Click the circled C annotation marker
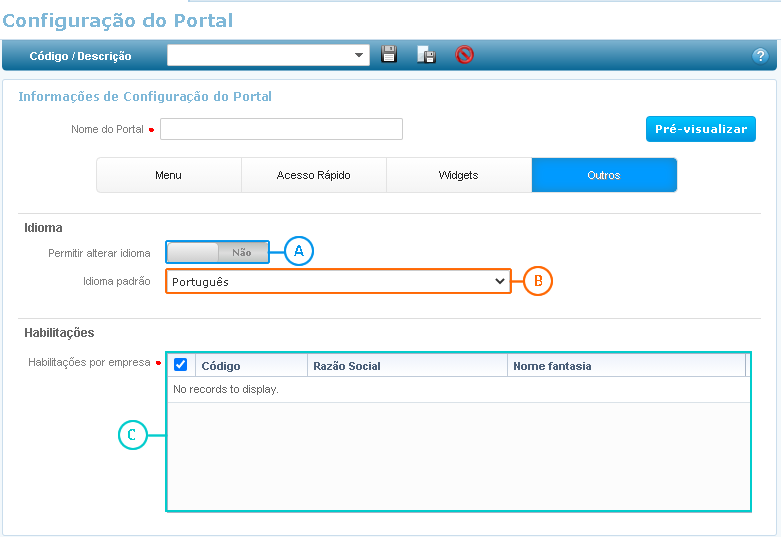 133,435
